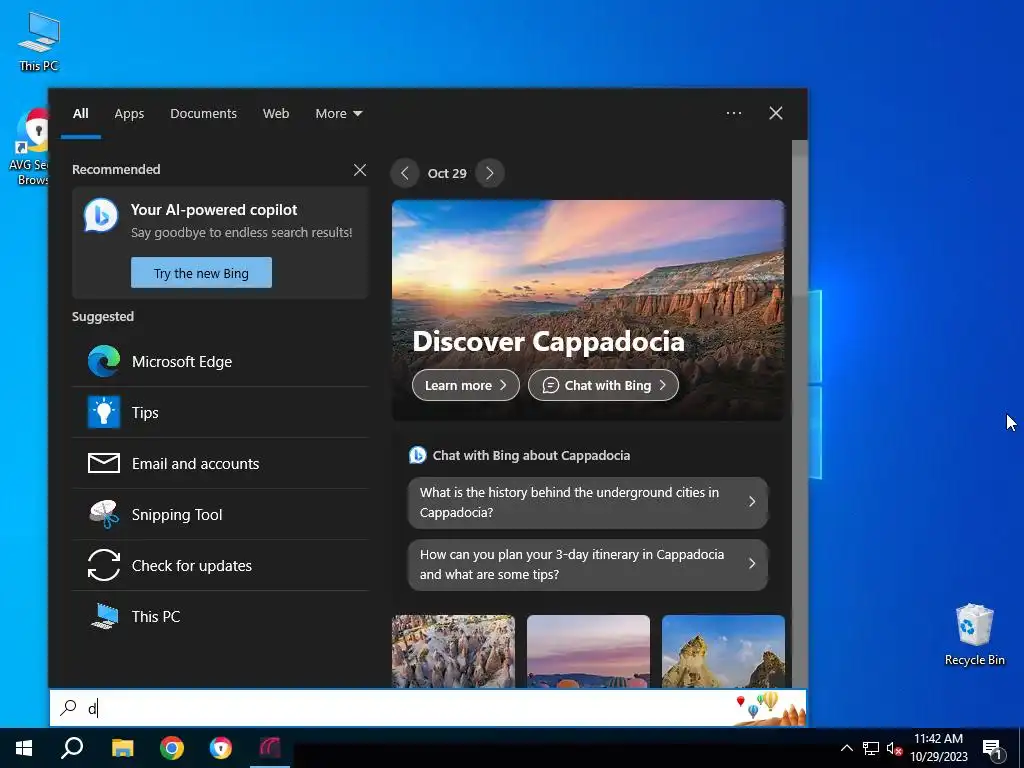Click the search magnifier in search box

coord(69,707)
